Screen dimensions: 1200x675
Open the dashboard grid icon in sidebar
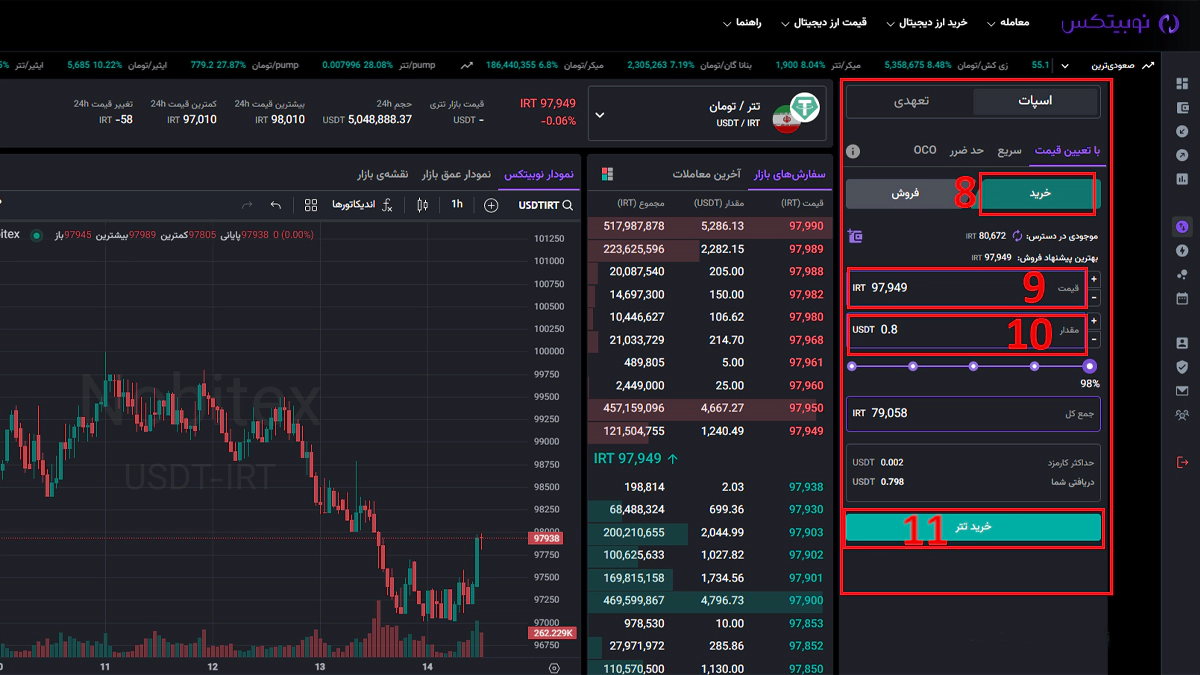1182,85
